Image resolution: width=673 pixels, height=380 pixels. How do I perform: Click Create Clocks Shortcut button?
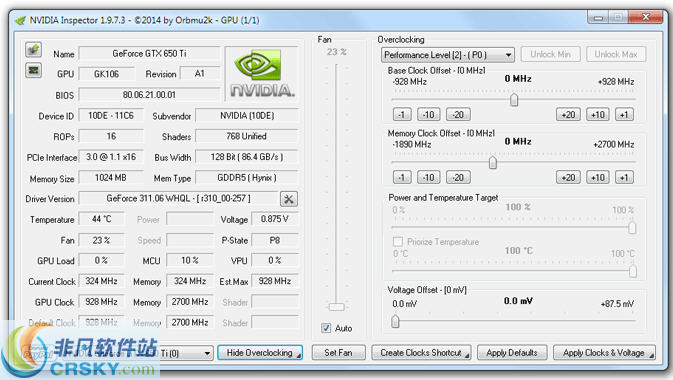coord(421,353)
